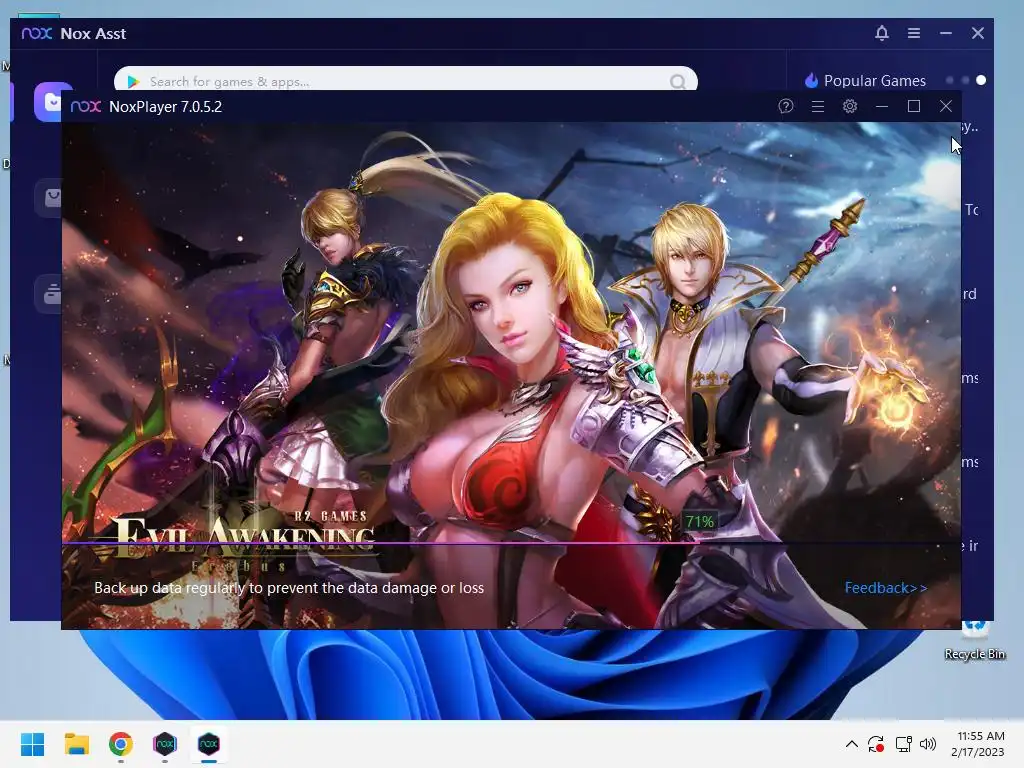The height and width of the screenshot is (768, 1024).
Task: Click the NoxPlayer 7.0.5.2 title text
Action: (x=165, y=106)
